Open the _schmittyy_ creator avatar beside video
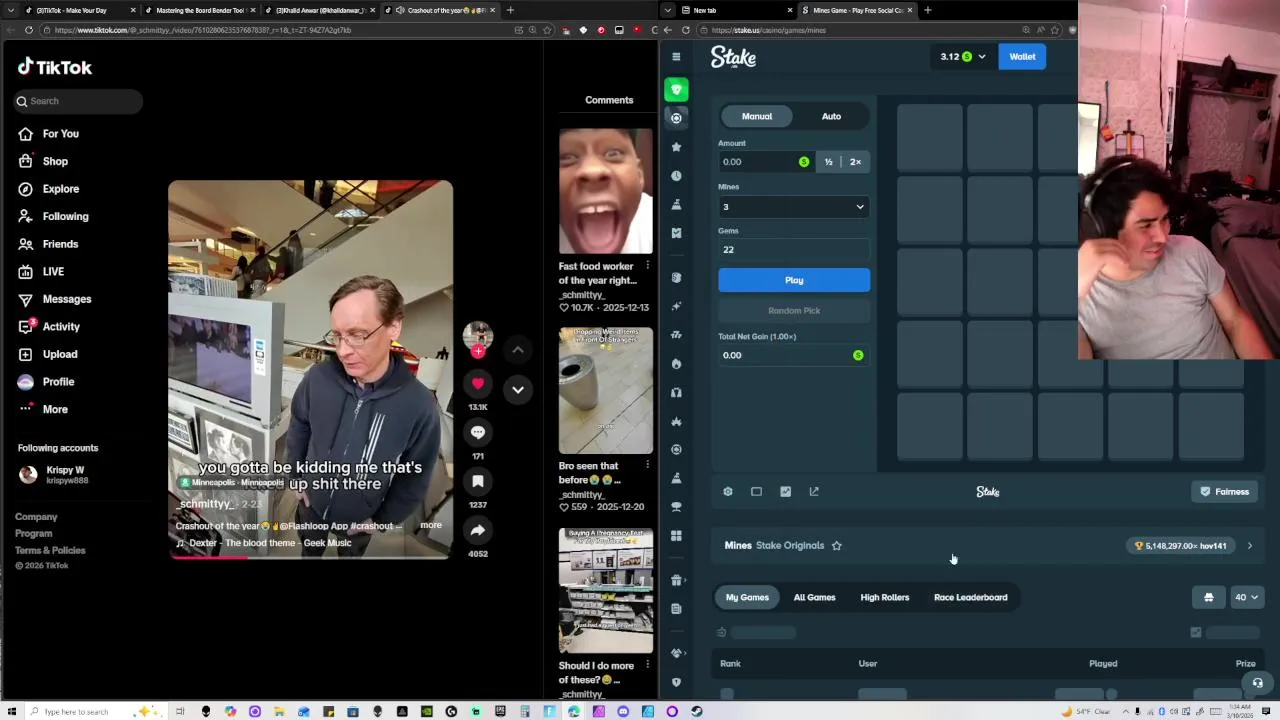 pyautogui.click(x=478, y=335)
